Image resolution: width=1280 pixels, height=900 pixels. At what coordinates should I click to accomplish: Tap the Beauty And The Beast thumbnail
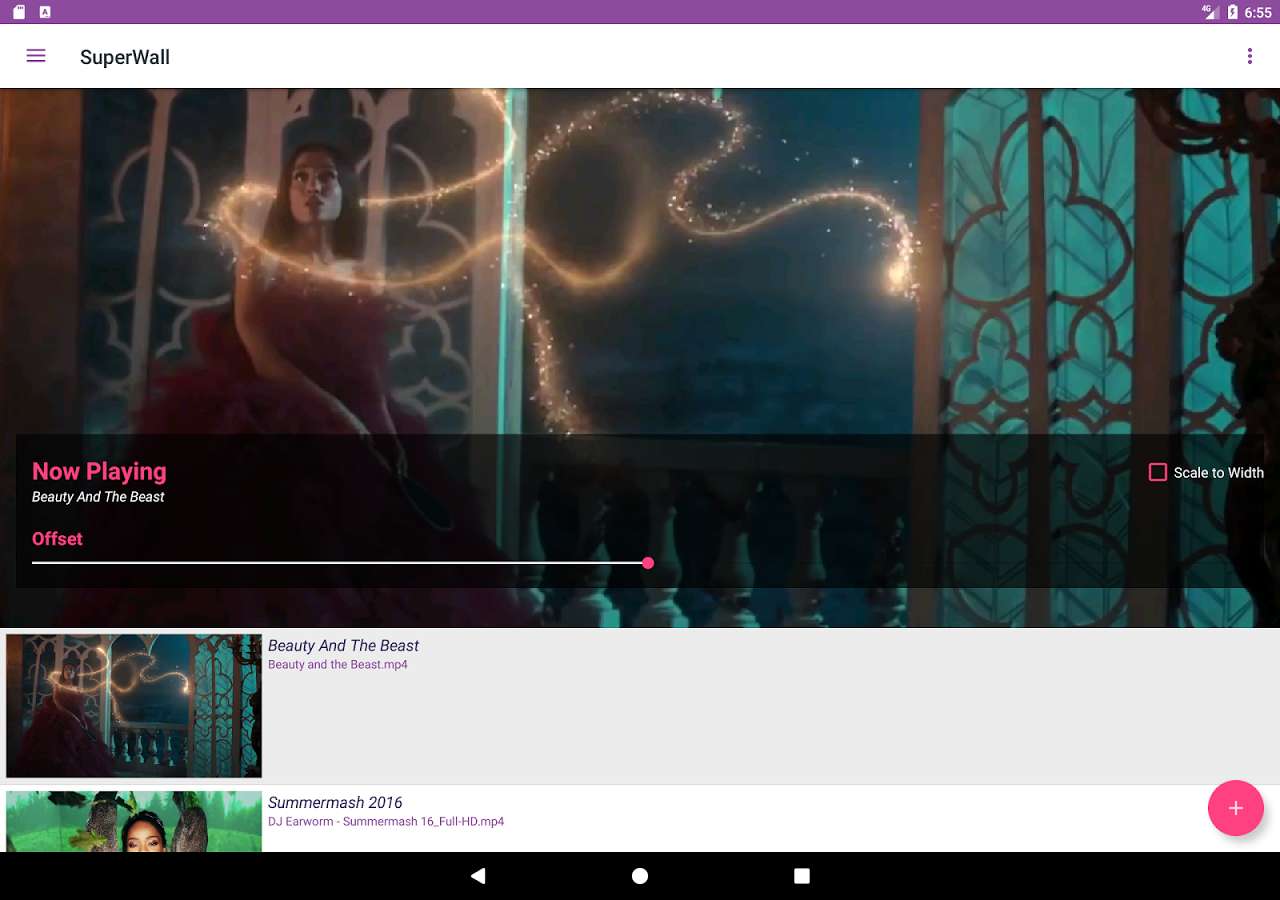133,705
